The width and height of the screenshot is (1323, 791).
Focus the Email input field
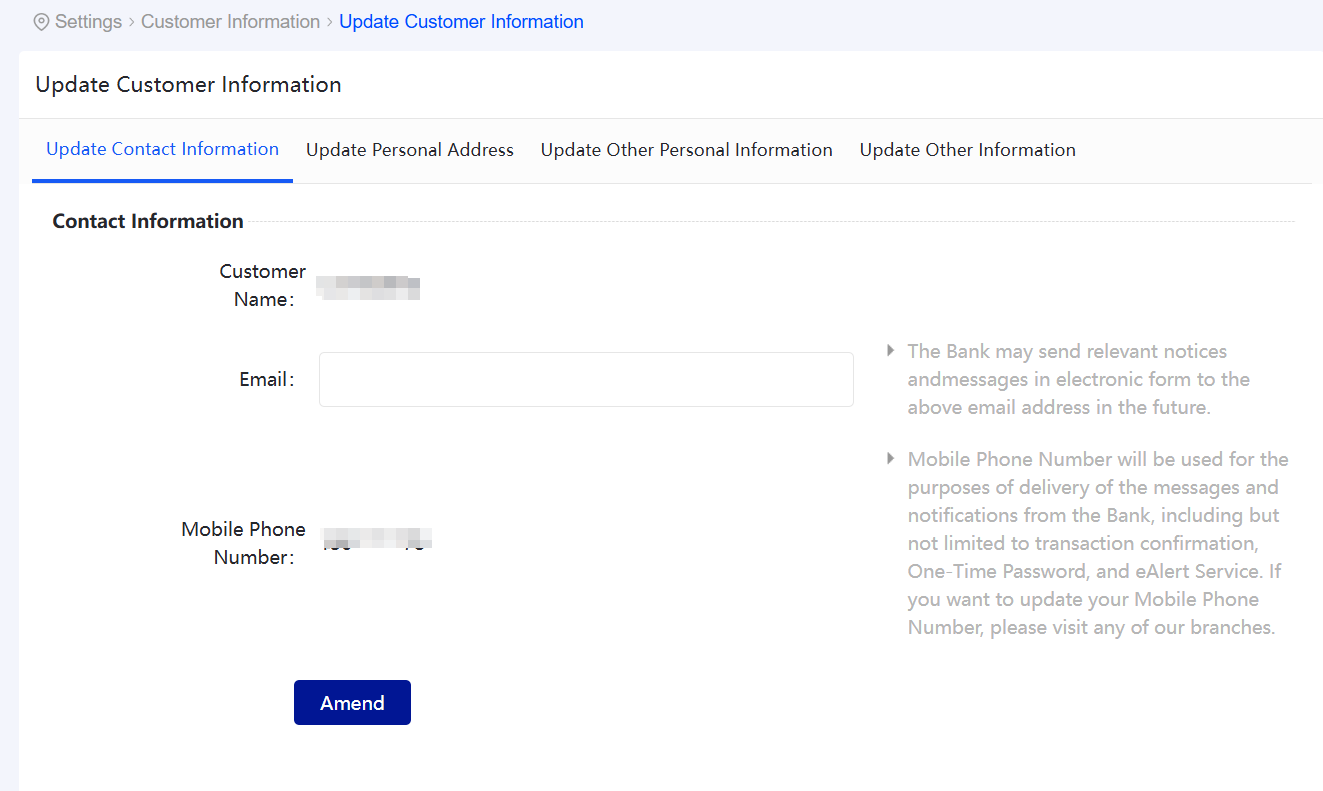pyautogui.click(x=585, y=380)
